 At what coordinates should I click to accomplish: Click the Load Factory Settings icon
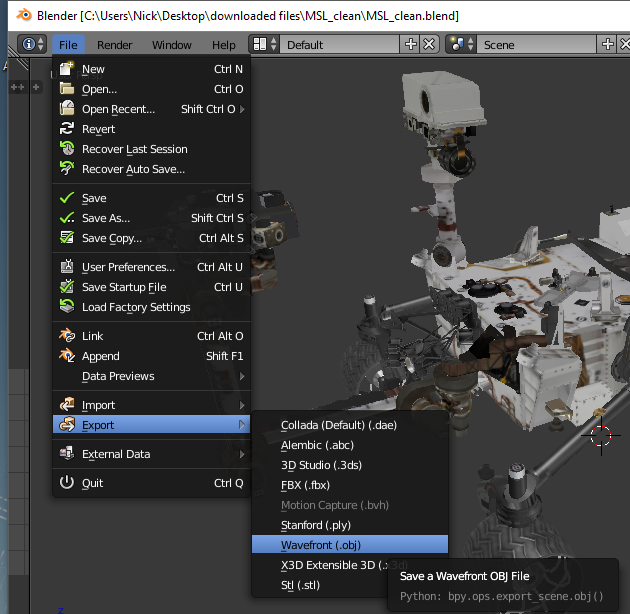pyautogui.click(x=67, y=307)
